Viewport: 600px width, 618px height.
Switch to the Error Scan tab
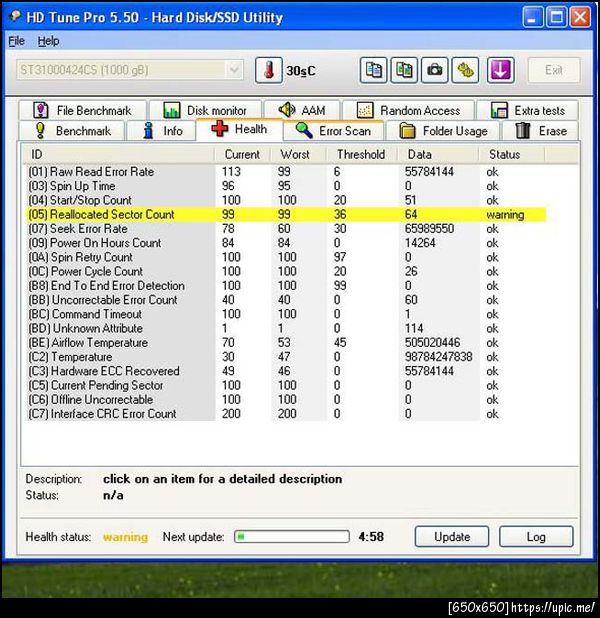point(334,131)
